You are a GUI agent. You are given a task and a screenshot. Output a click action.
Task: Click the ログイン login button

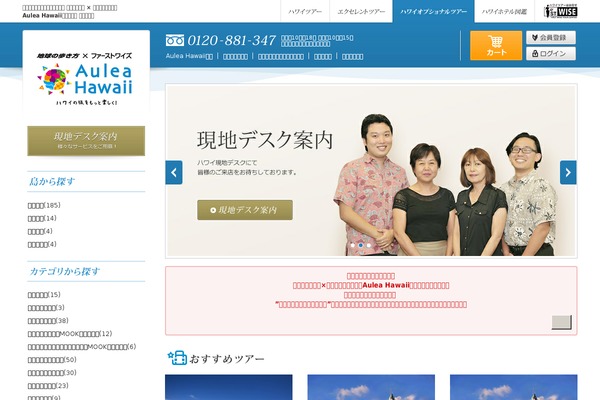(x=551, y=54)
